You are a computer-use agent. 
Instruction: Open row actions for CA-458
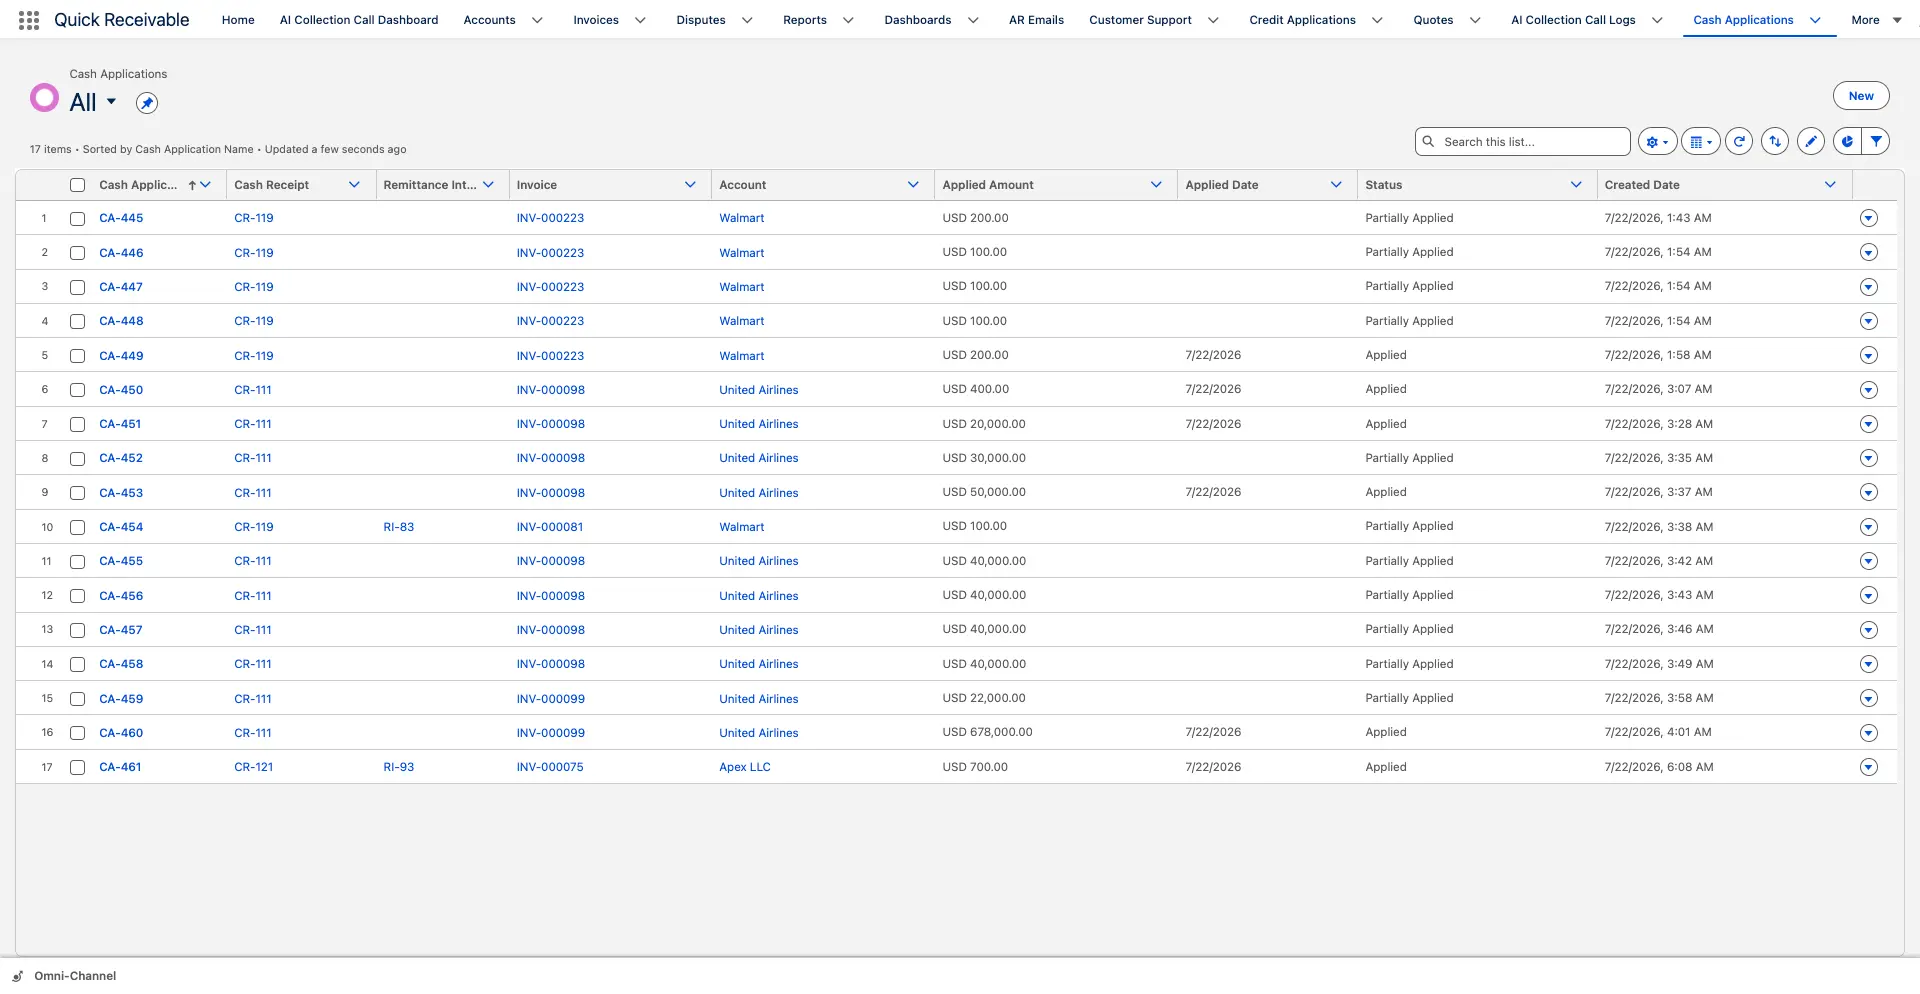tap(1868, 664)
